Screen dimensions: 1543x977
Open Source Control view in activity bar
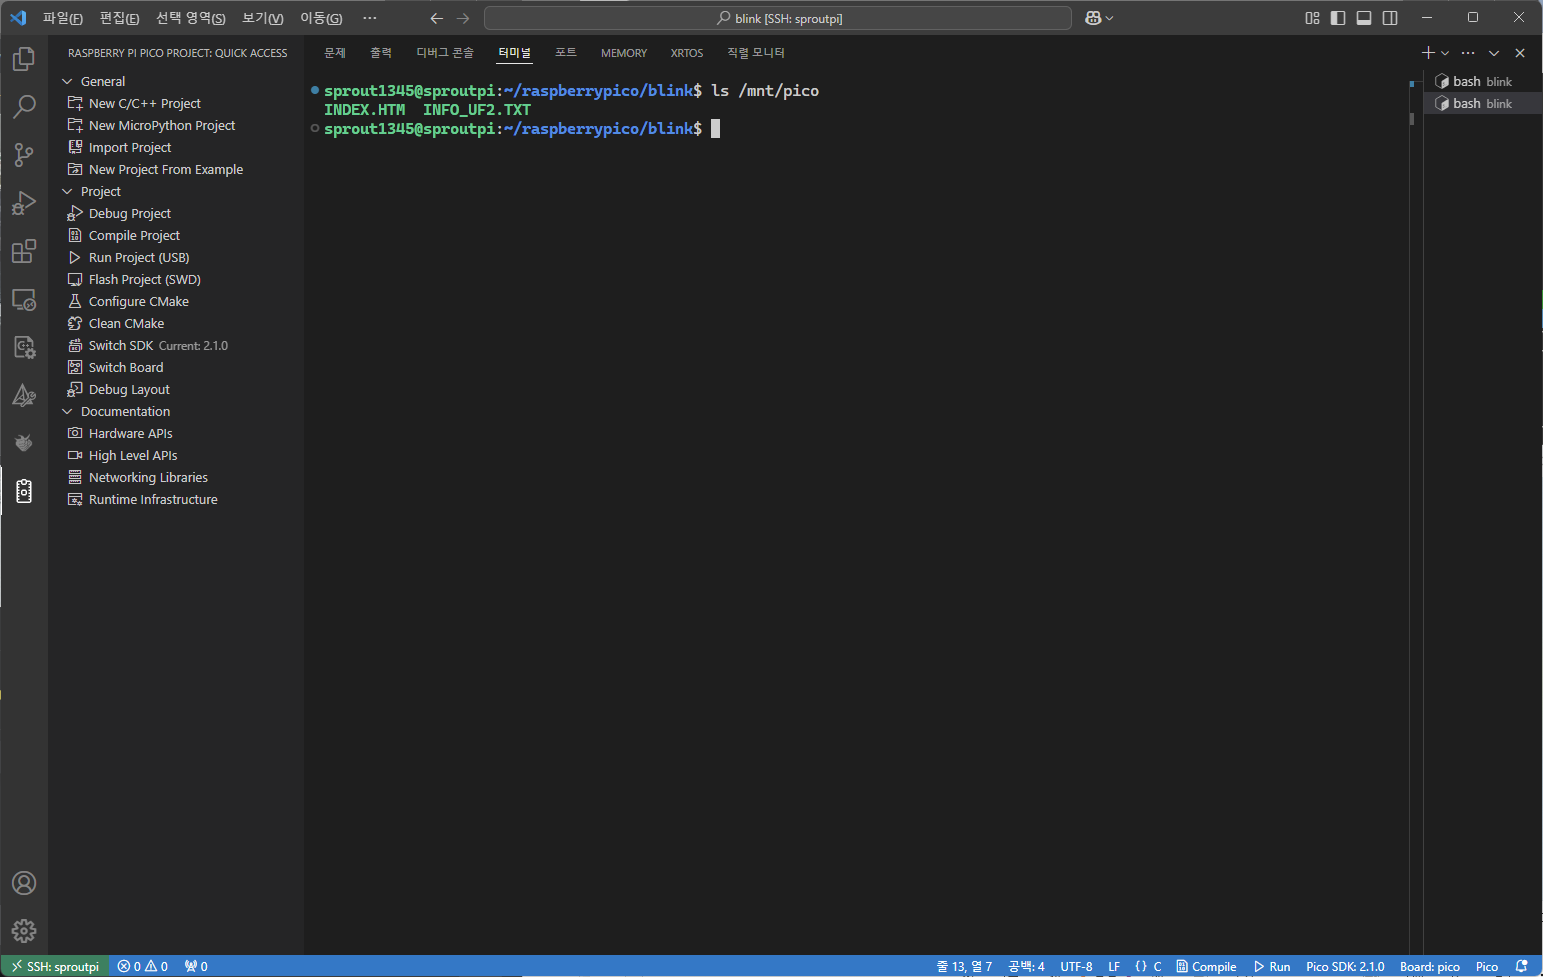pyautogui.click(x=24, y=155)
